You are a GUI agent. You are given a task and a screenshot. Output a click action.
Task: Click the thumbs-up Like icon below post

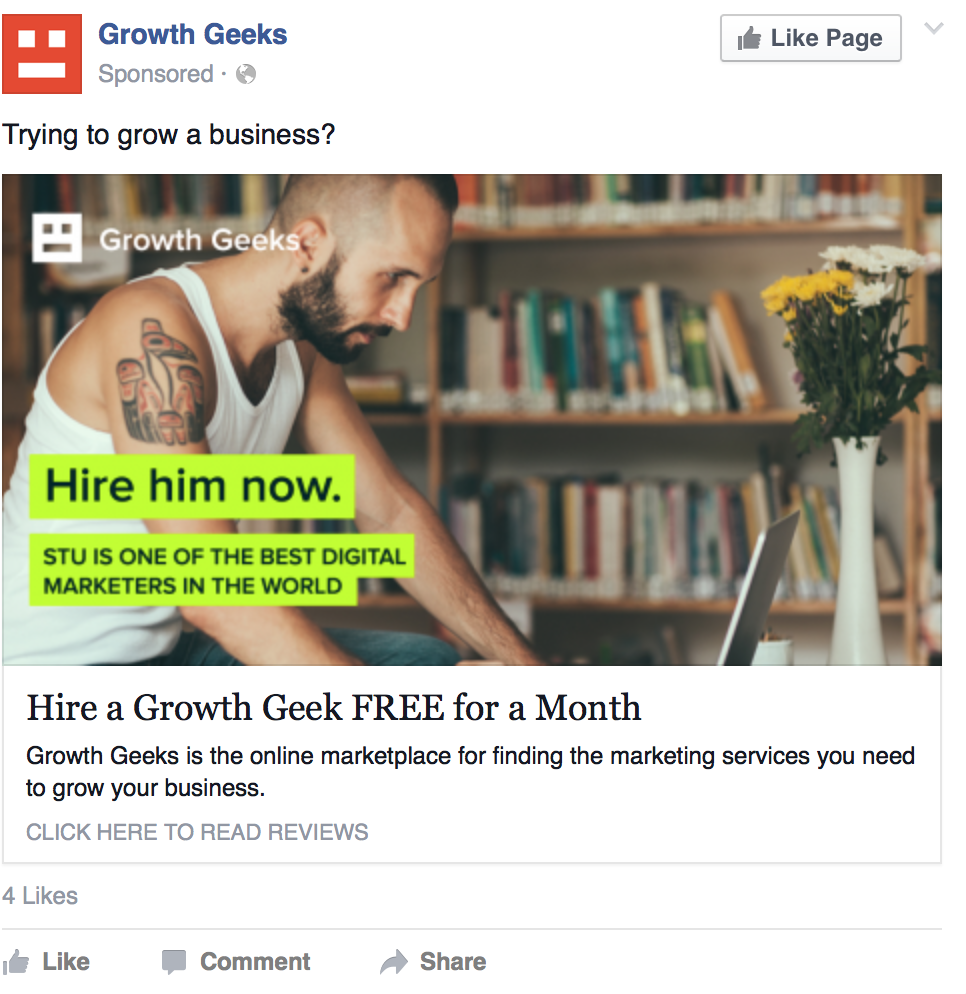[x=15, y=962]
